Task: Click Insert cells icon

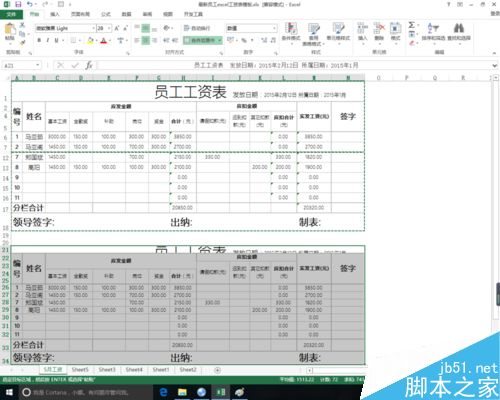Action: [x=362, y=29]
